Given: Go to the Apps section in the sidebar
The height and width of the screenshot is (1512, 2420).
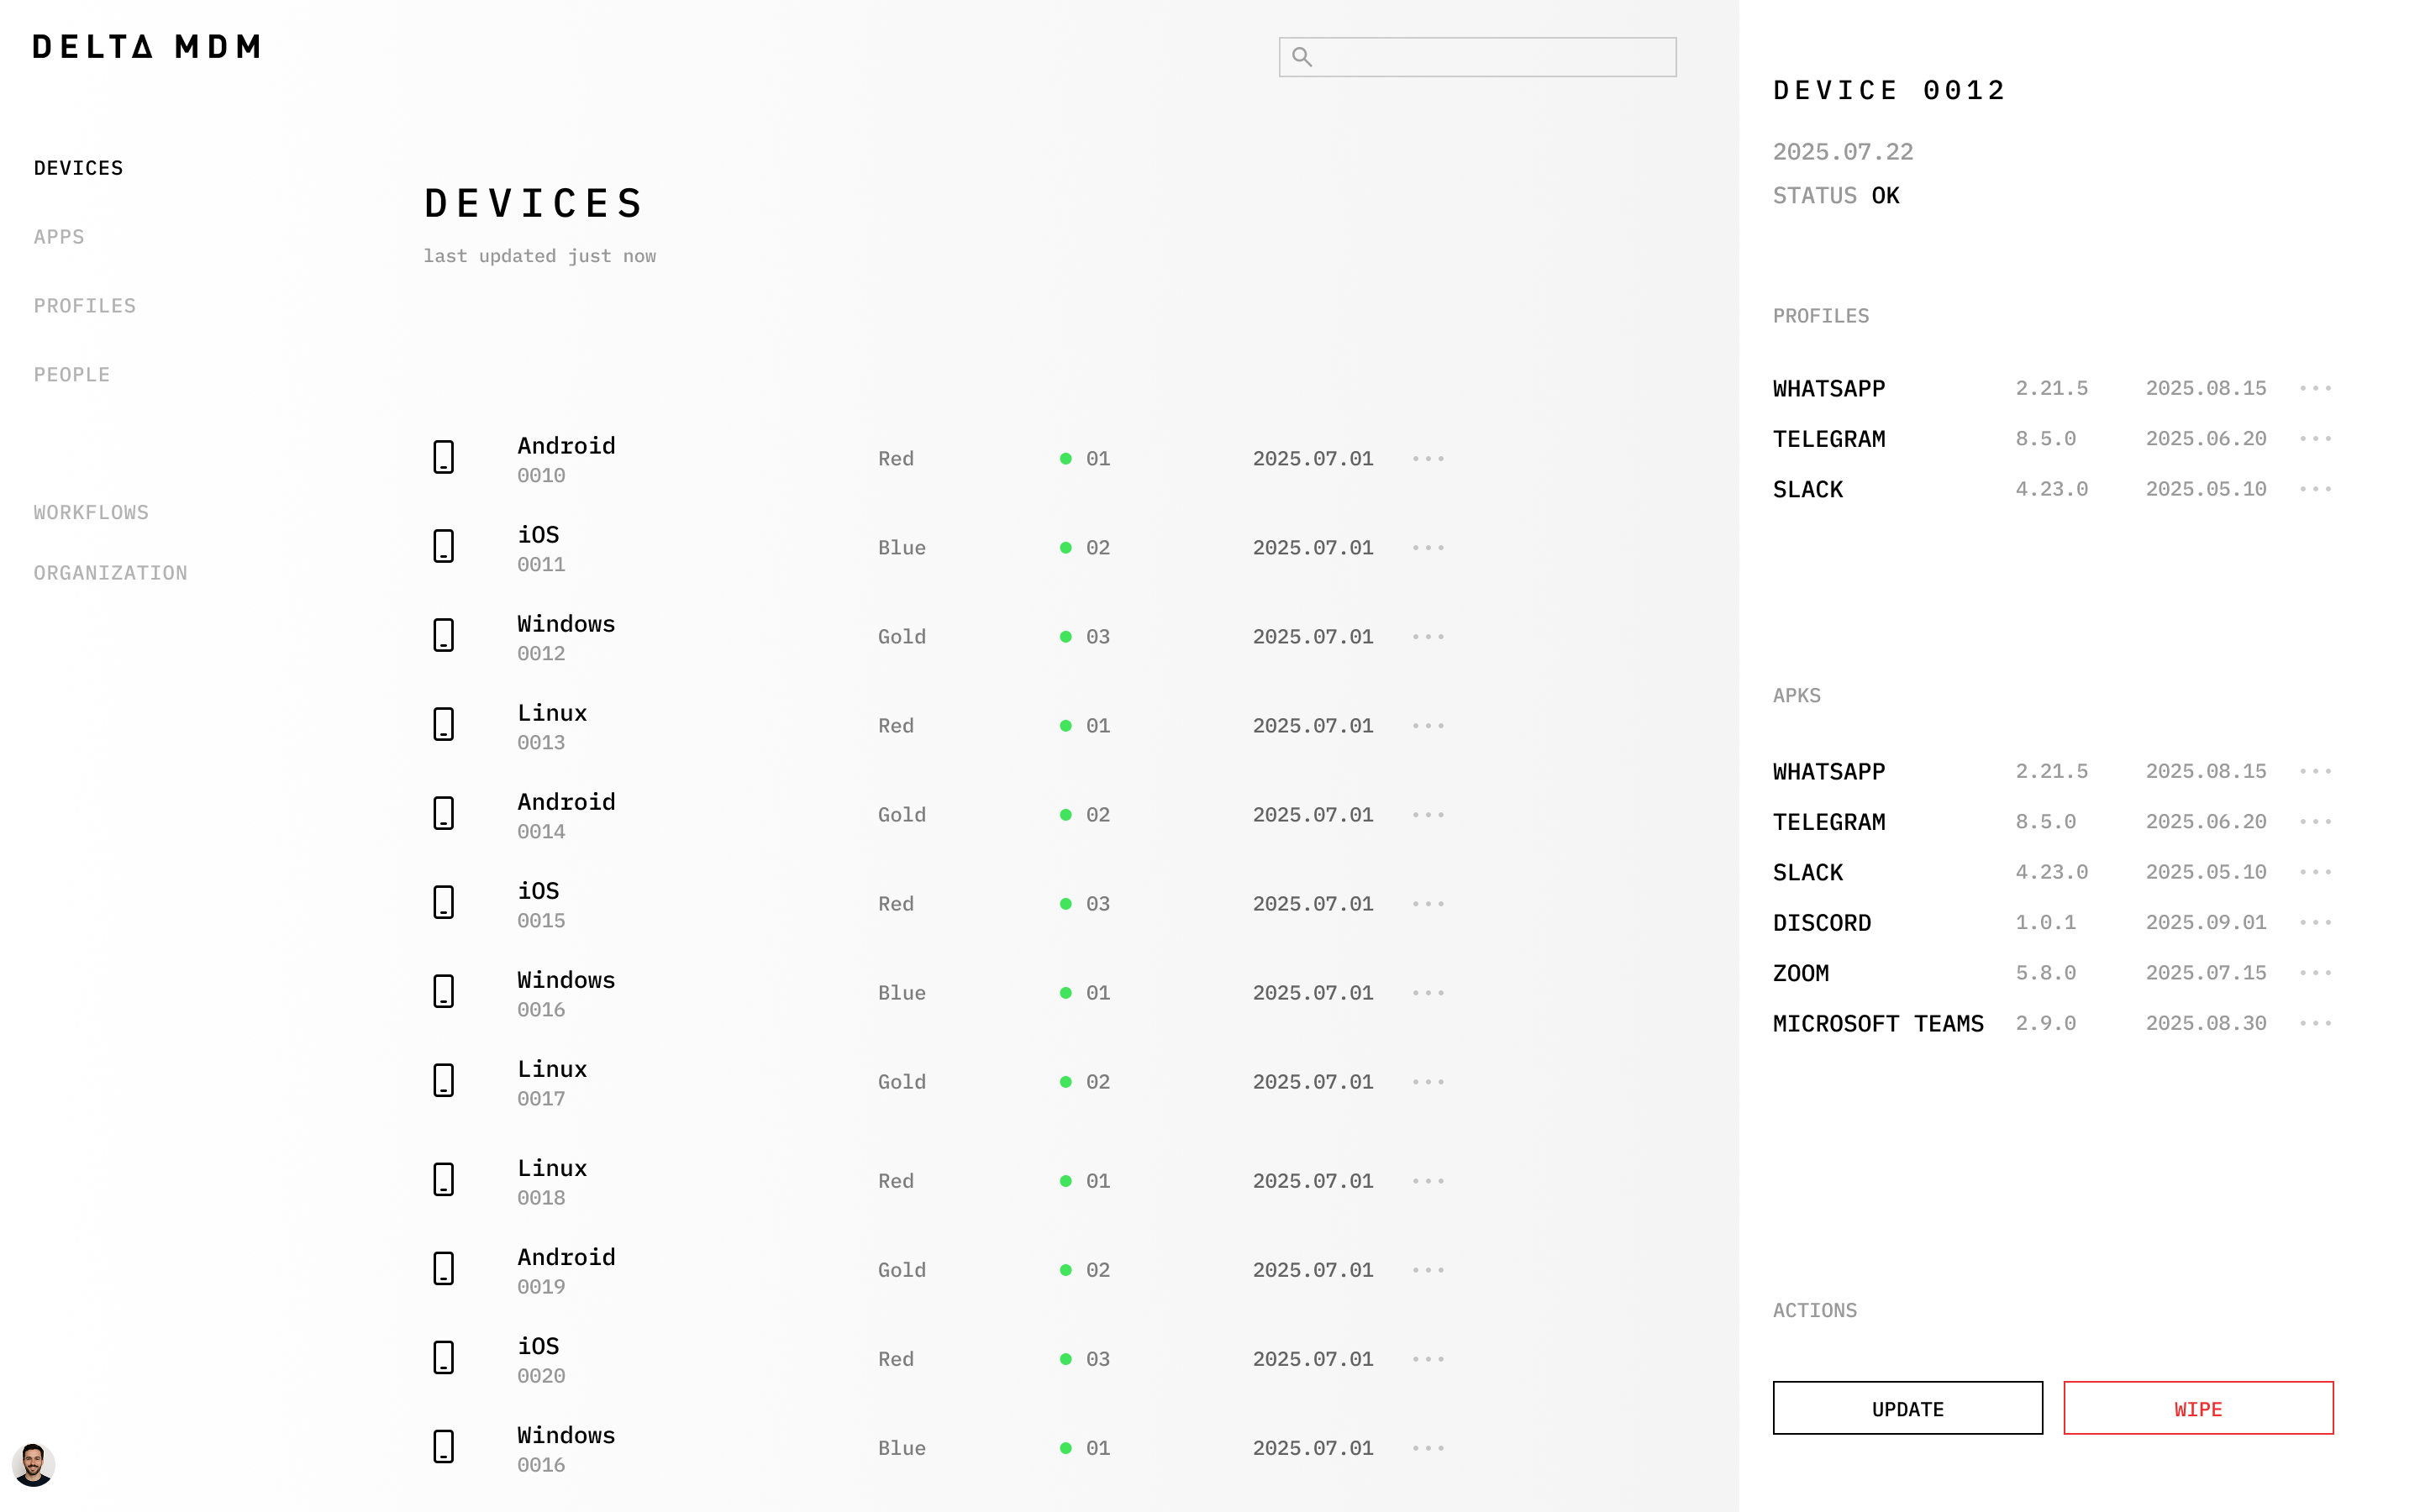Looking at the screenshot, I should pyautogui.click(x=59, y=237).
